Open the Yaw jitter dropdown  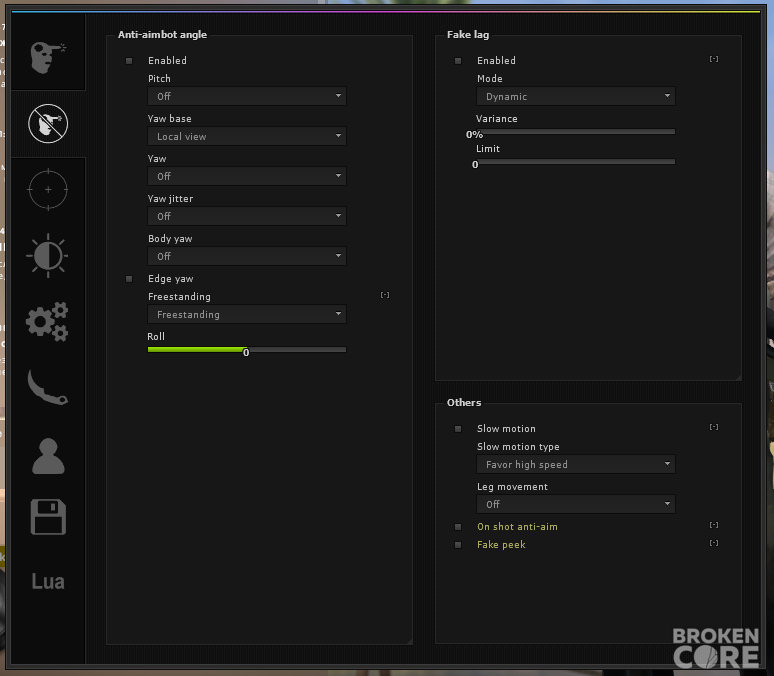click(x=247, y=216)
